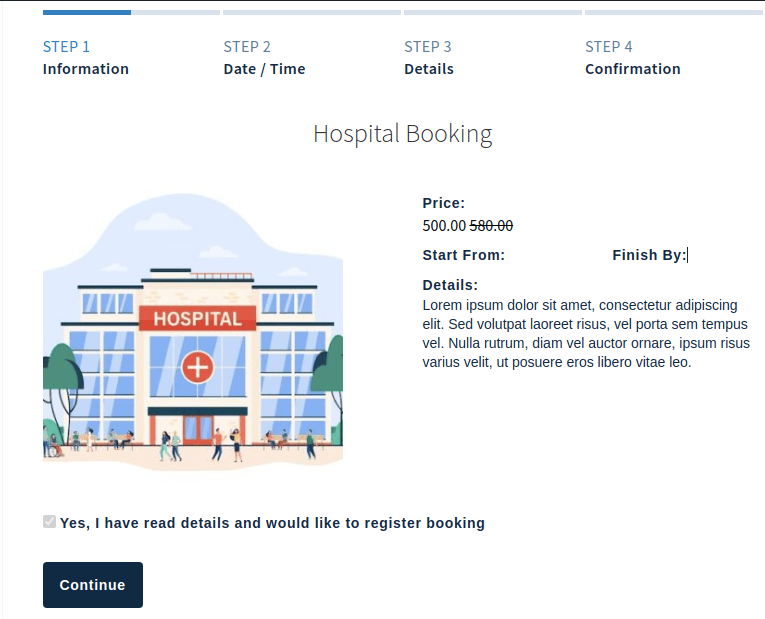Open the Step 1 Information tab
This screenshot has height=619, width=765.
(85, 58)
